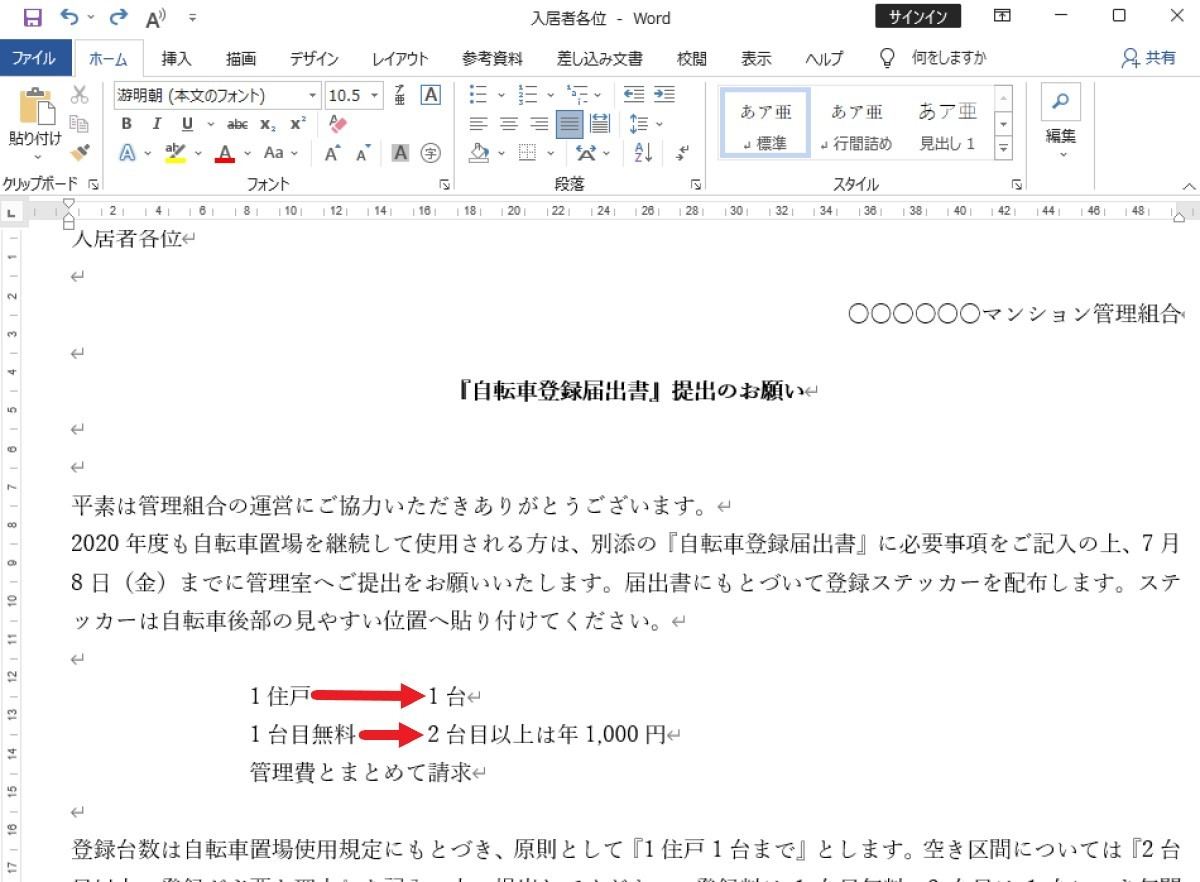Center-align the paragraph

click(509, 124)
